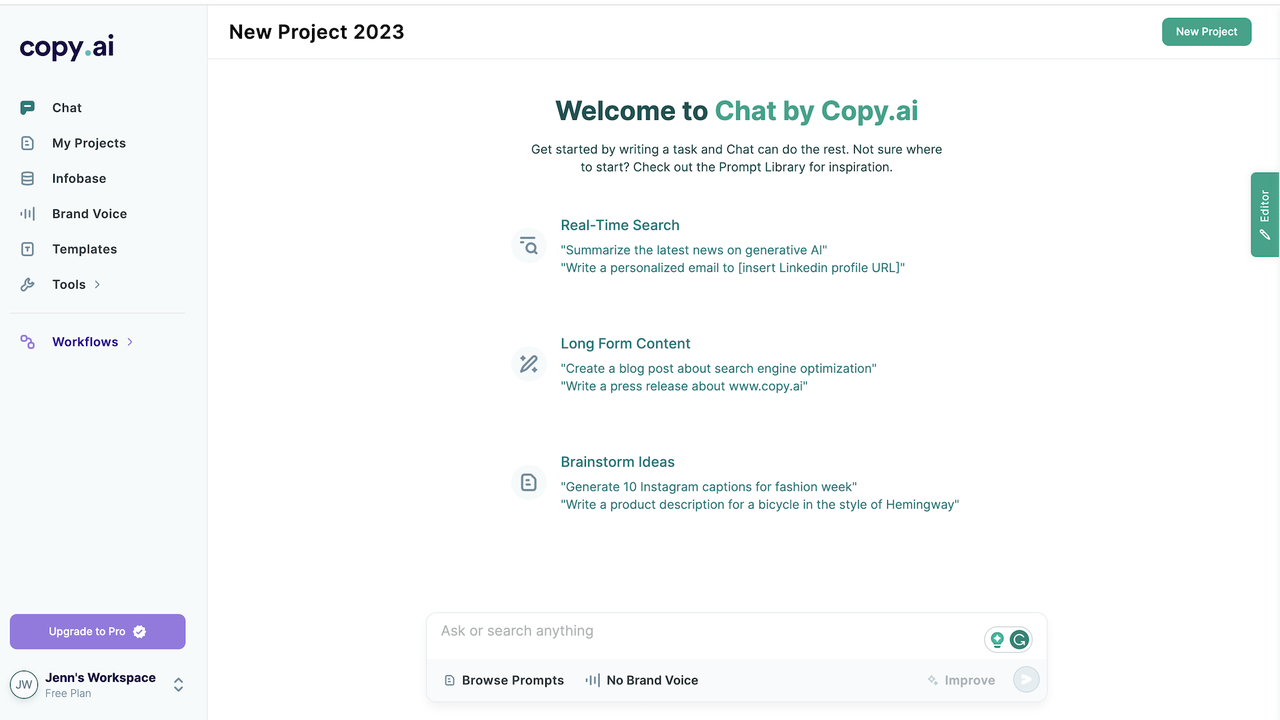The width and height of the screenshot is (1280, 720).
Task: Click the Templates icon in sidebar
Action: pyautogui.click(x=28, y=249)
